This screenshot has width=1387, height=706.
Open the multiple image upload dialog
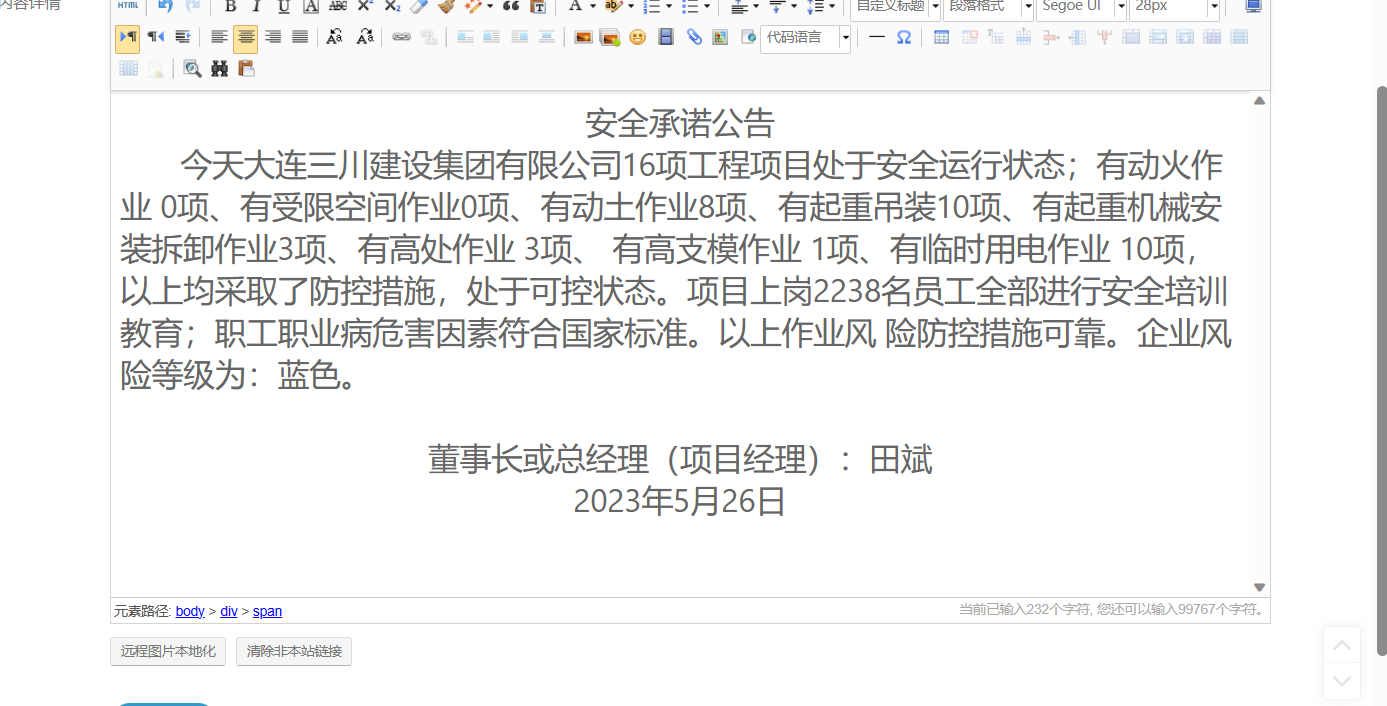point(610,38)
